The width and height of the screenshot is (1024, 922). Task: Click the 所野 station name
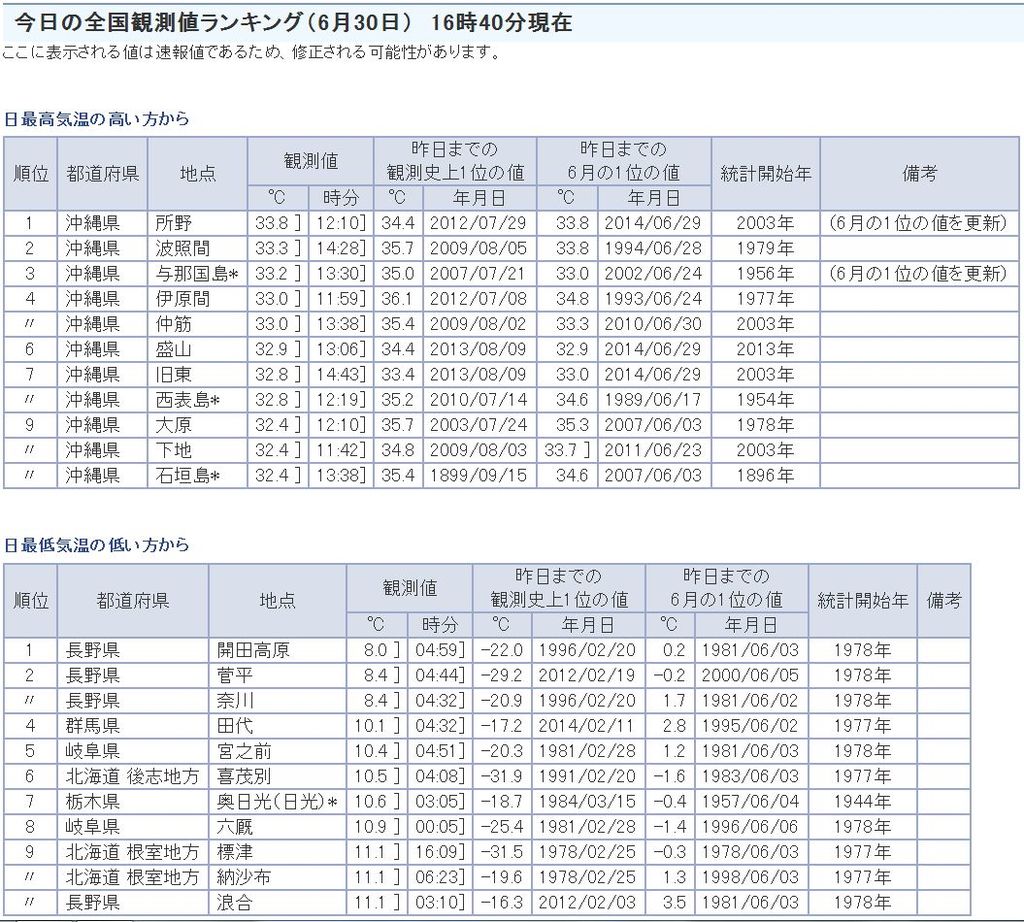[x=173, y=223]
